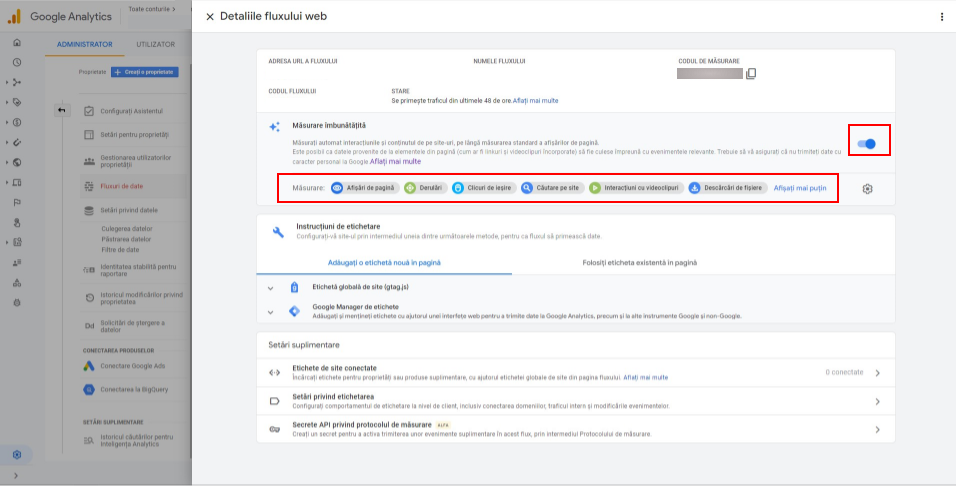This screenshot has height=486, width=956.
Task: Expand the Etichetă globală de site row
Action: 270,287
